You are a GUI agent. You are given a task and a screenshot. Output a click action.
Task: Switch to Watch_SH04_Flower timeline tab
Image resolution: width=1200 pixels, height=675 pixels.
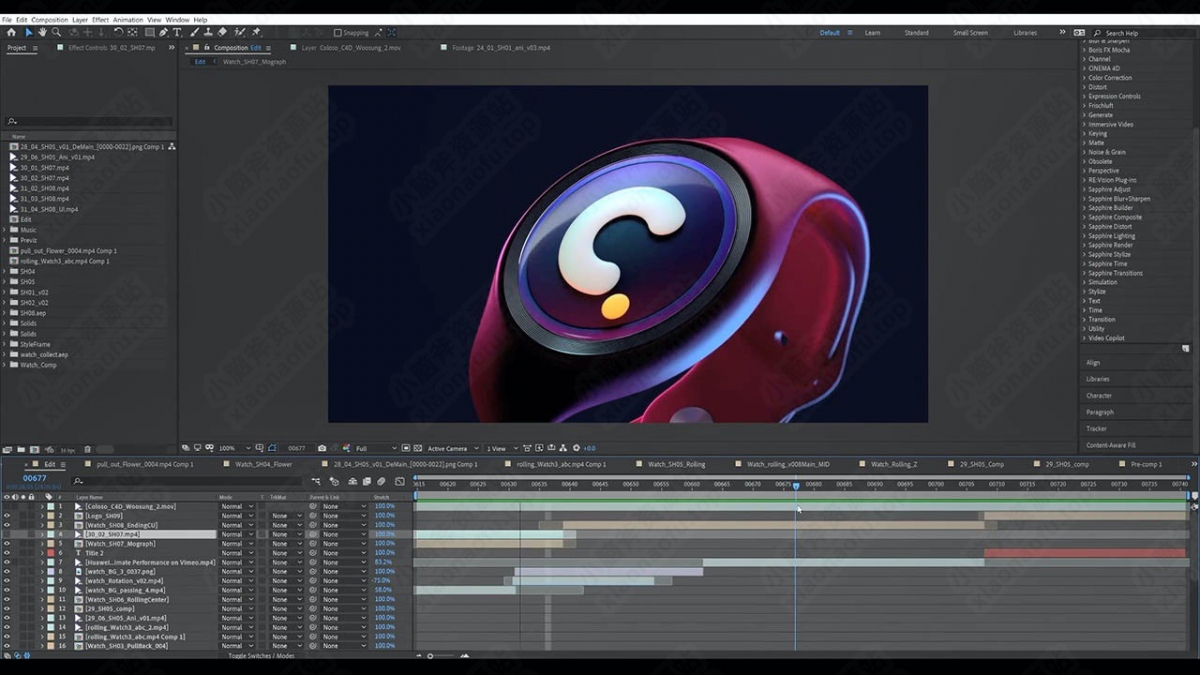point(263,464)
